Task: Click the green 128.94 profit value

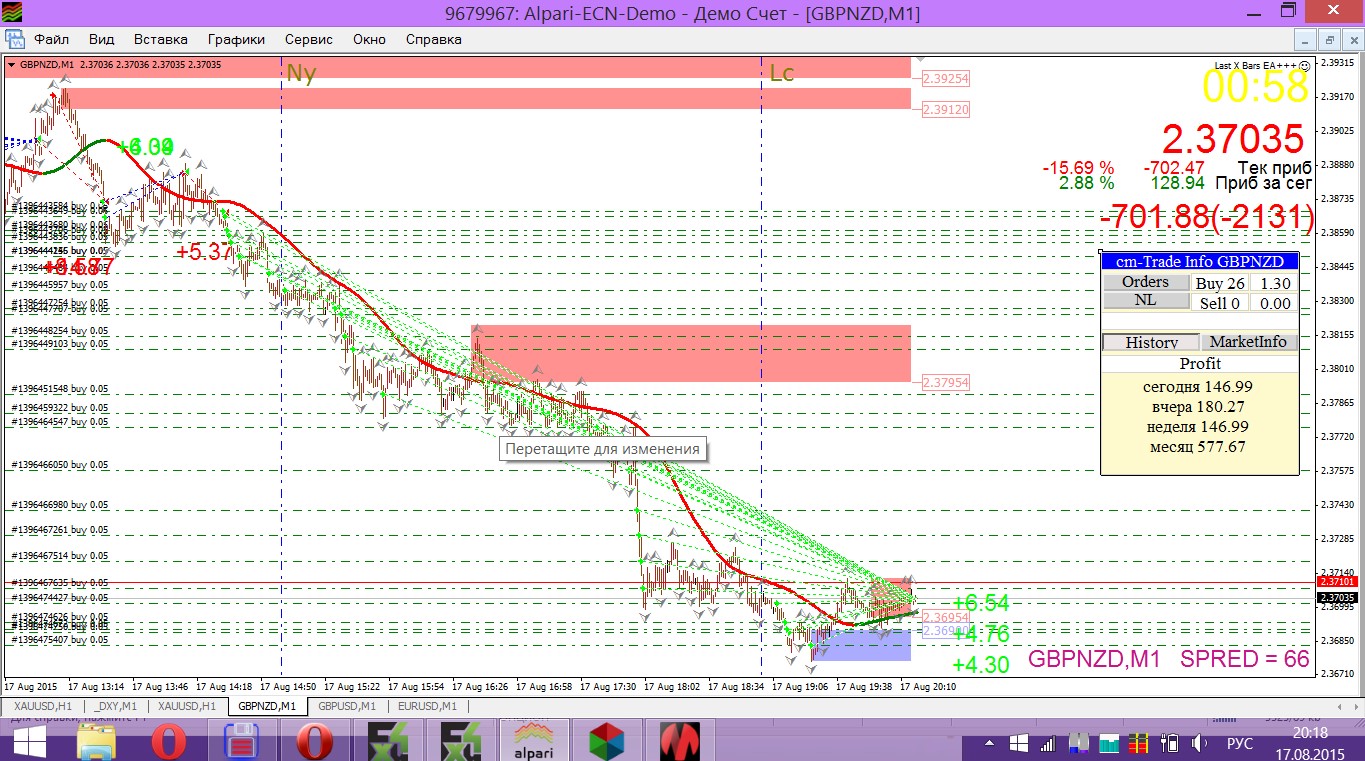Action: coord(1178,184)
